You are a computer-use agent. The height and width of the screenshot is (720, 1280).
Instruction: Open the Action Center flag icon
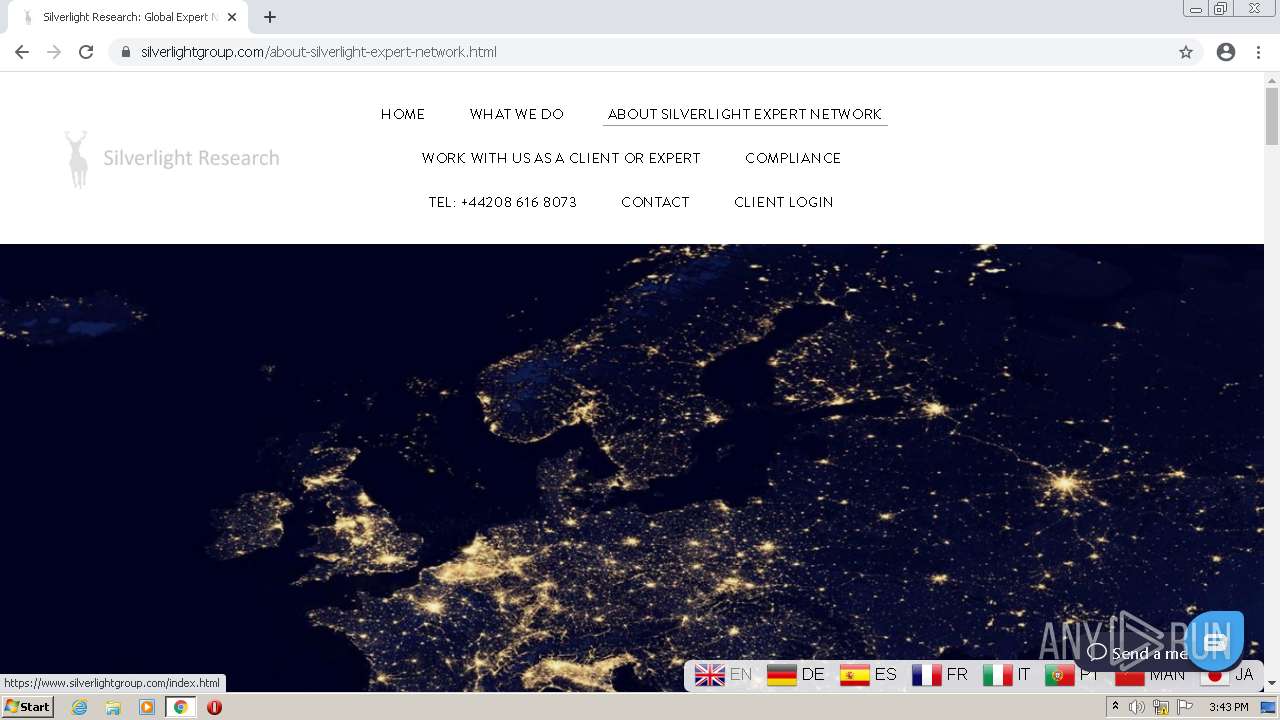tap(1185, 707)
